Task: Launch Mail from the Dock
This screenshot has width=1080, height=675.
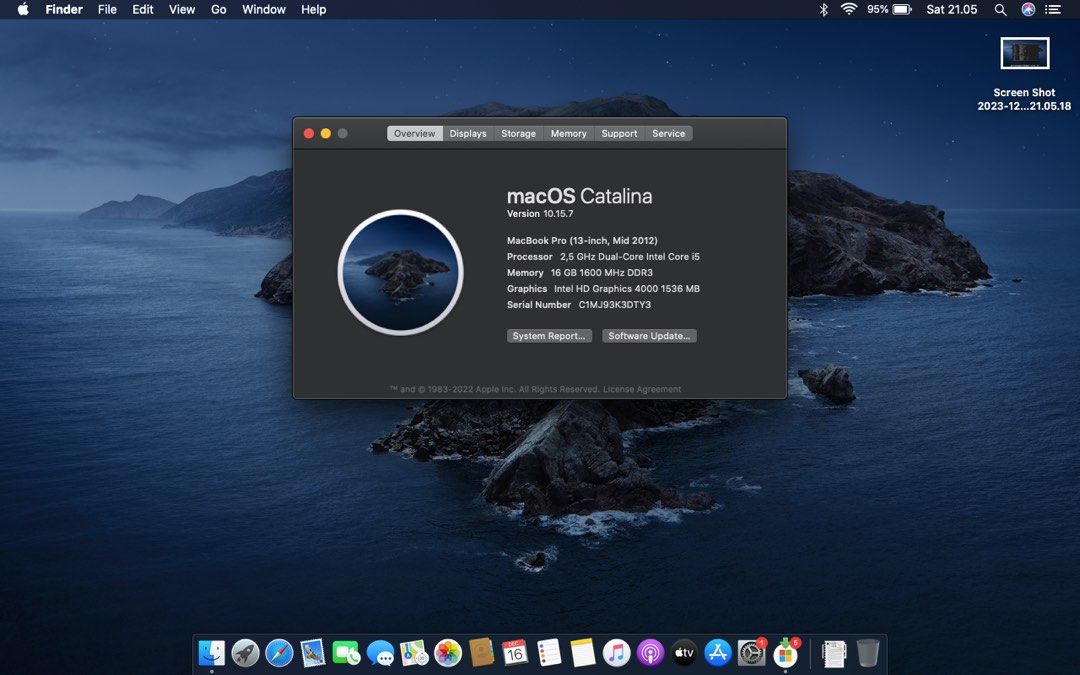Action: click(x=313, y=652)
